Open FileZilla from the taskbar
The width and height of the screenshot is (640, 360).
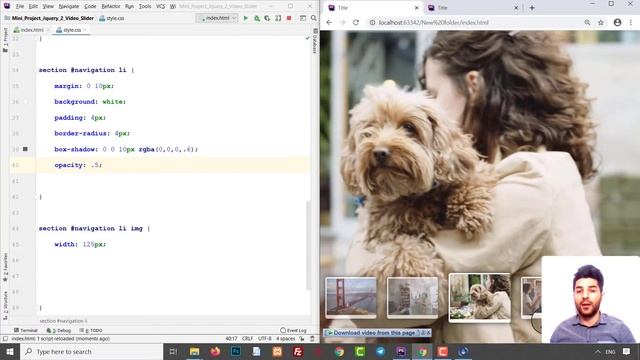298,351
